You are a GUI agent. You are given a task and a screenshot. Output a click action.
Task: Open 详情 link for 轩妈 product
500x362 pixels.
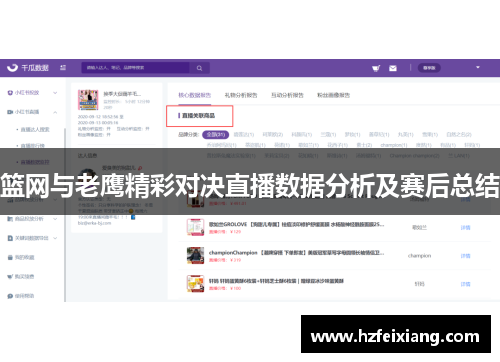tap(465, 284)
